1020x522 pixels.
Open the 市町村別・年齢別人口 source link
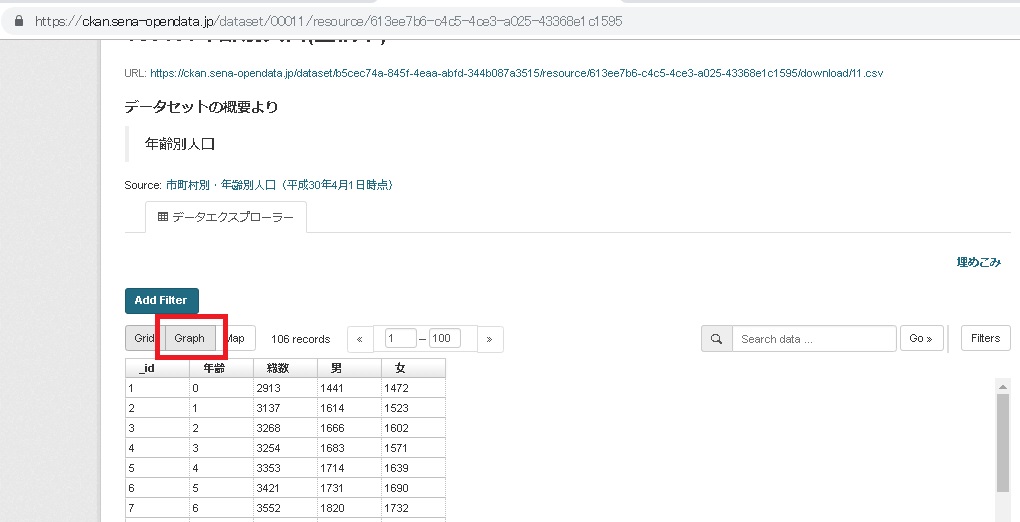[279, 185]
